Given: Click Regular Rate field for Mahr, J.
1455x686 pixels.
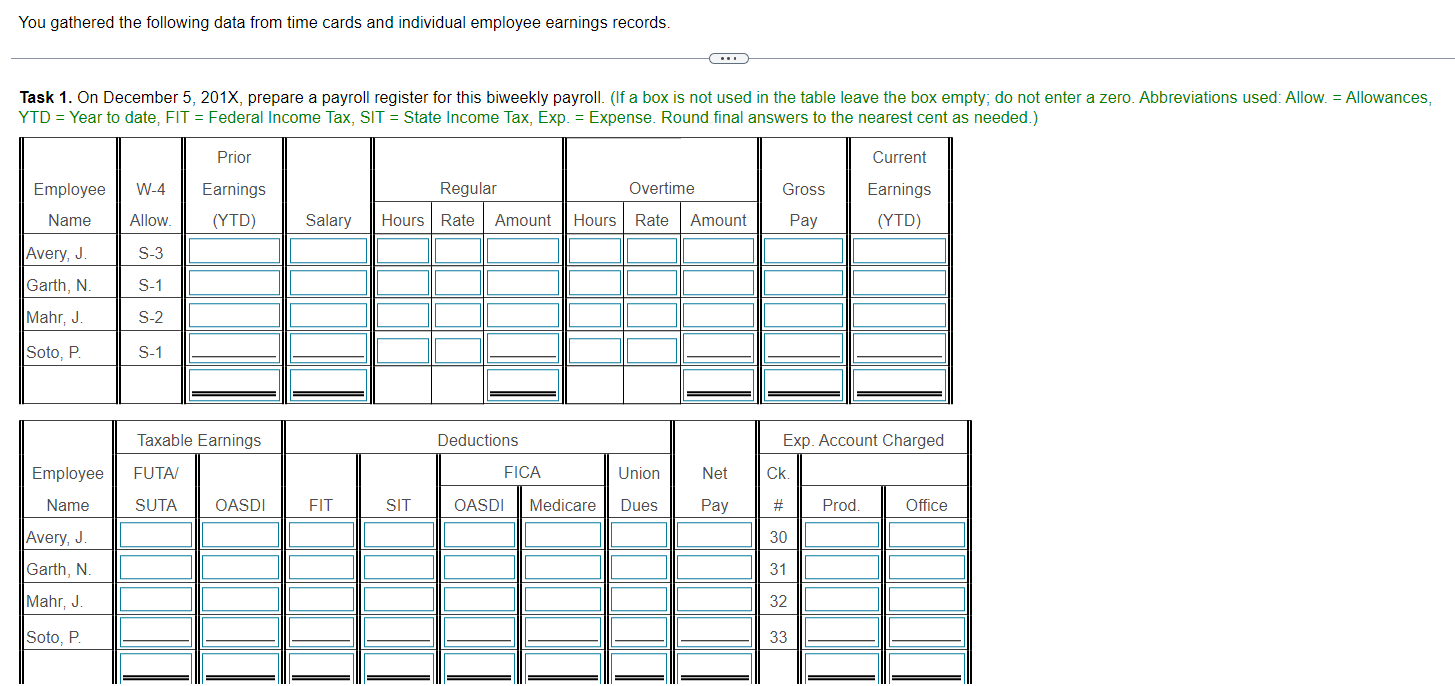Looking at the screenshot, I should pos(457,314).
